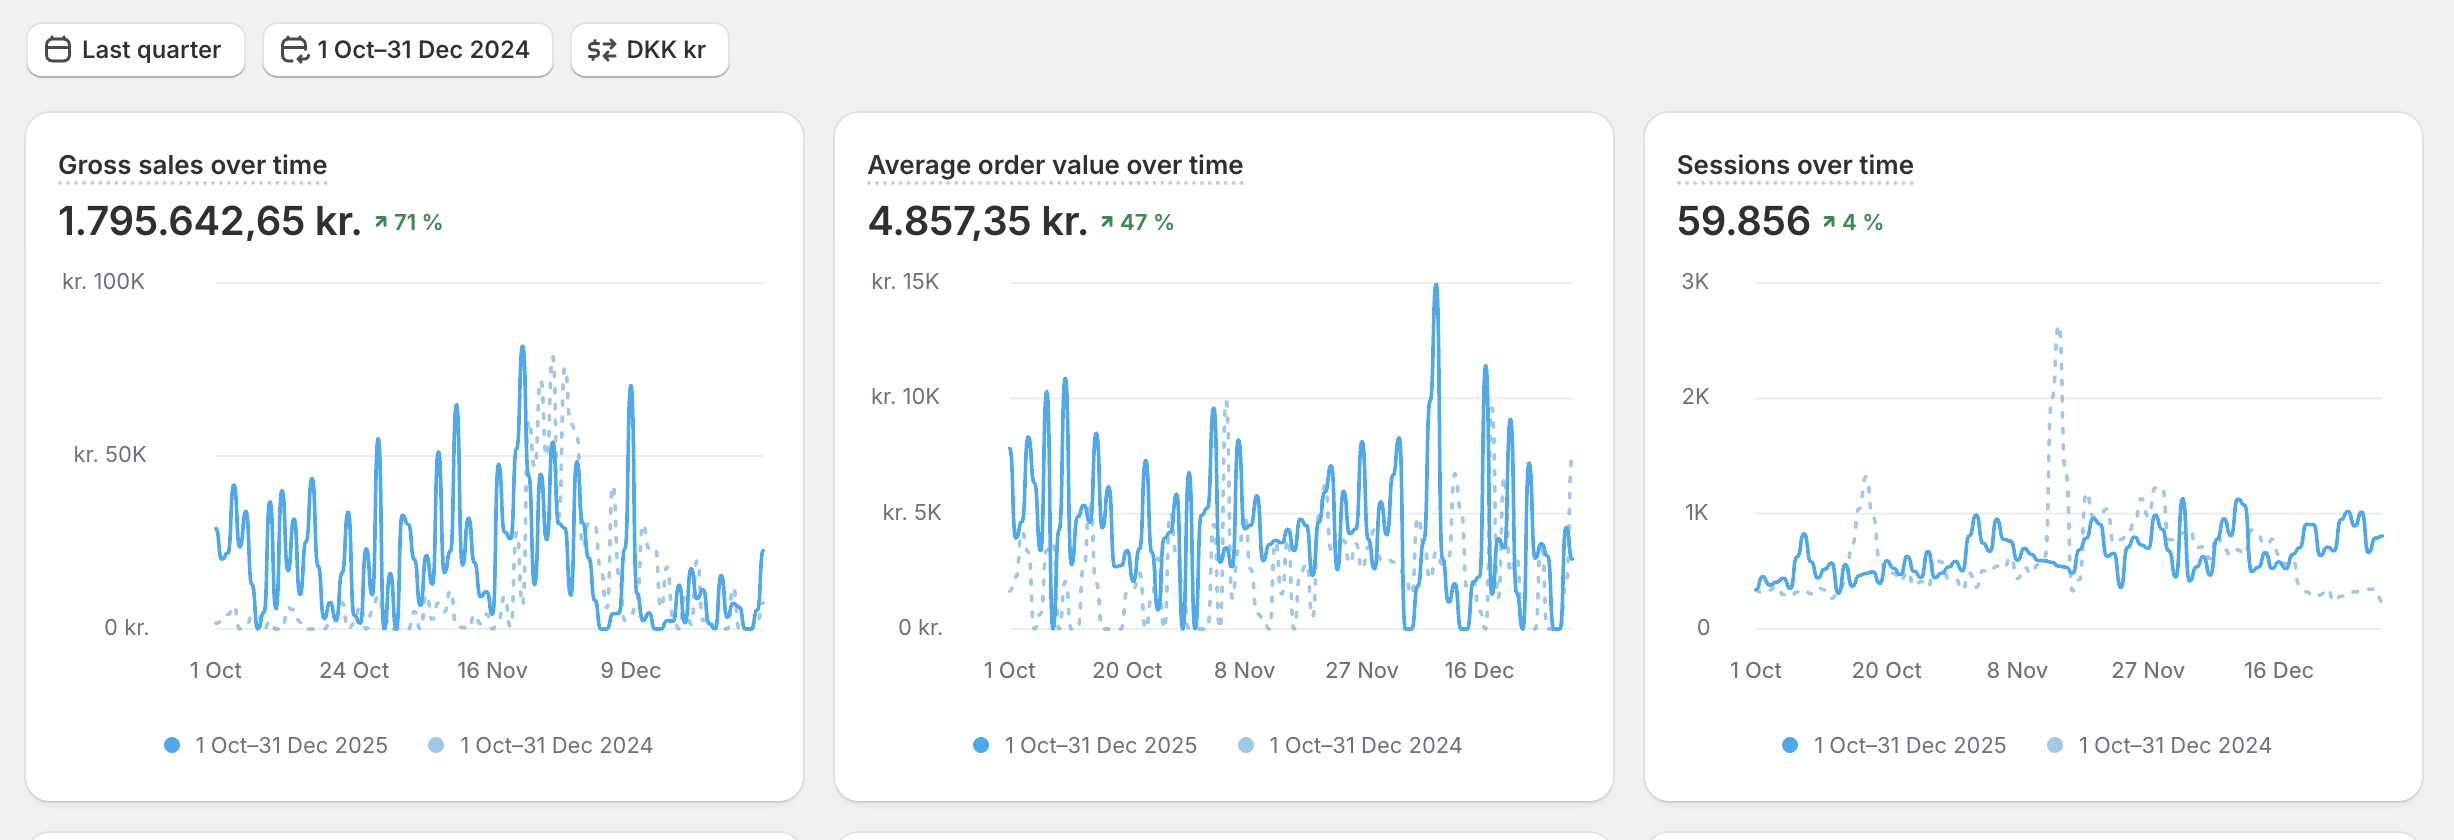
Task: Click the currency exchange icon next to DKK
Action: pyautogui.click(x=601, y=50)
